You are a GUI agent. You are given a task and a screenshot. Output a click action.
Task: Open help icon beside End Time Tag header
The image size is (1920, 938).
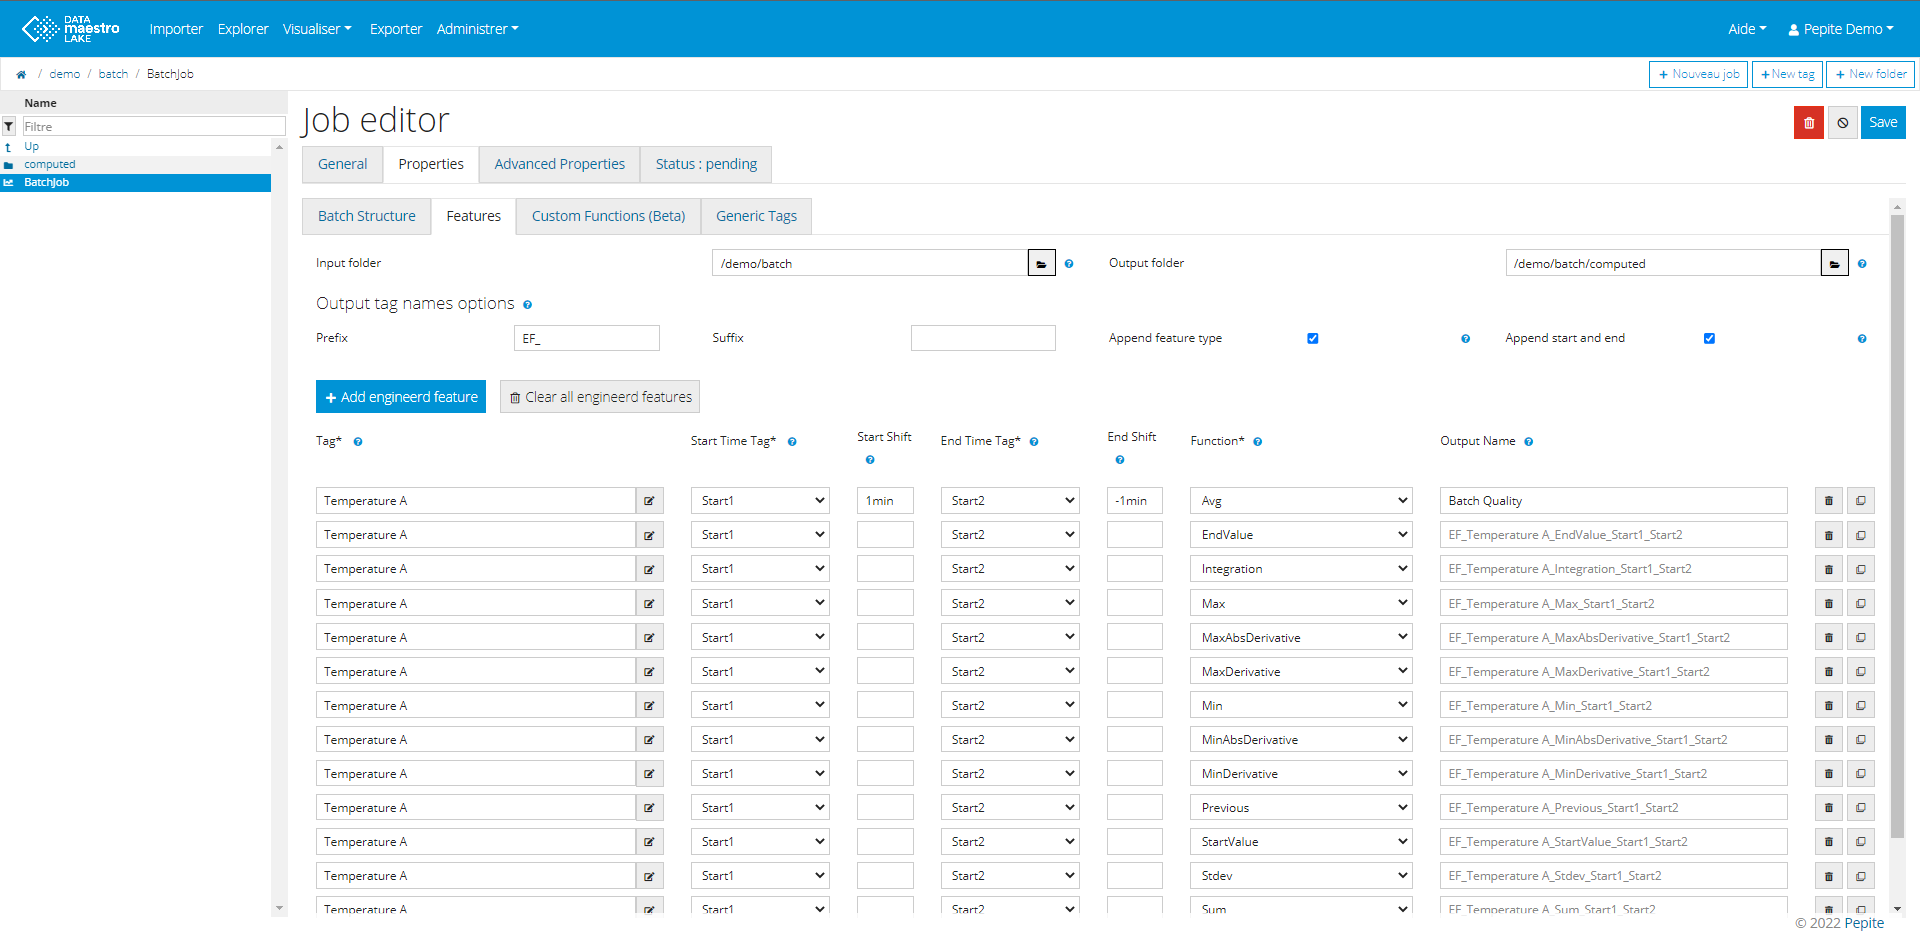coord(1034,442)
